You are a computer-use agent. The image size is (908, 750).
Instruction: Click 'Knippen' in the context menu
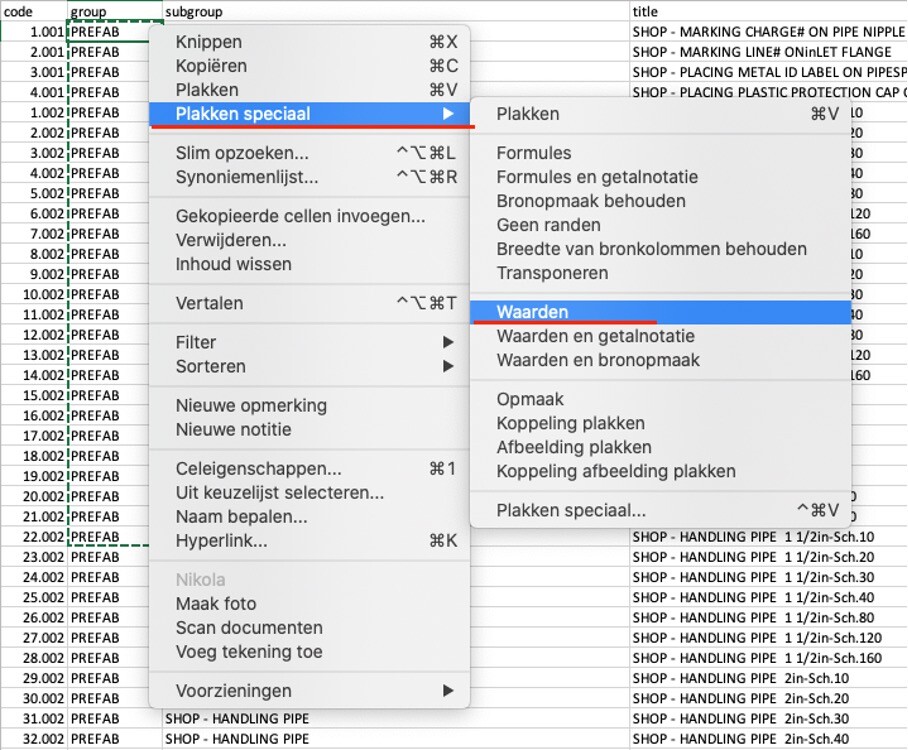point(209,42)
